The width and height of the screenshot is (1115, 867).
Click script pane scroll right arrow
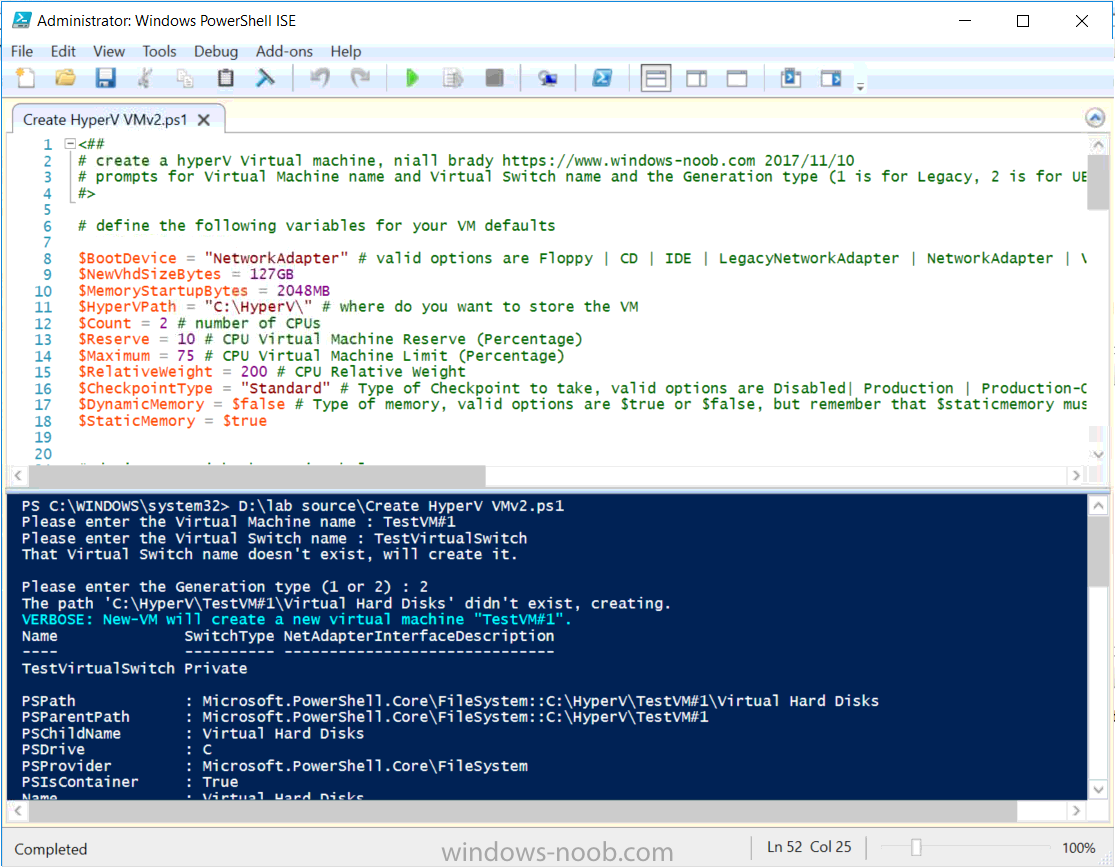[1076, 475]
